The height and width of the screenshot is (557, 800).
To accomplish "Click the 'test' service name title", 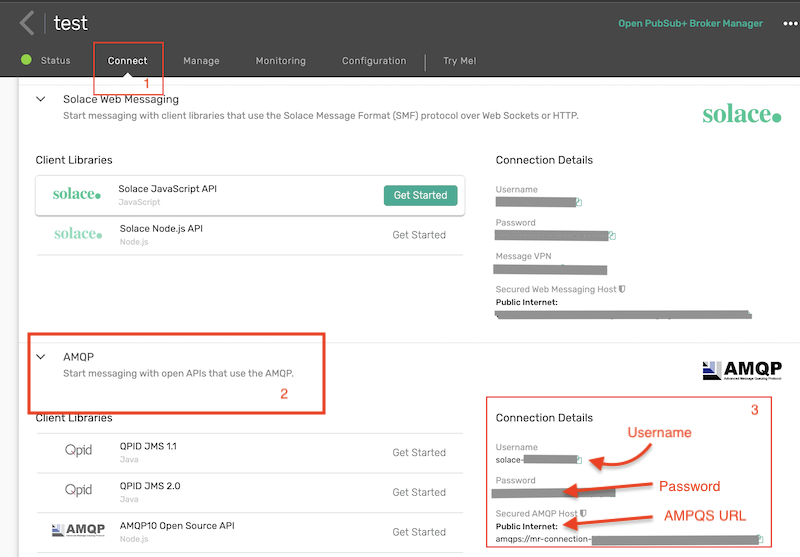I will pyautogui.click(x=71, y=23).
